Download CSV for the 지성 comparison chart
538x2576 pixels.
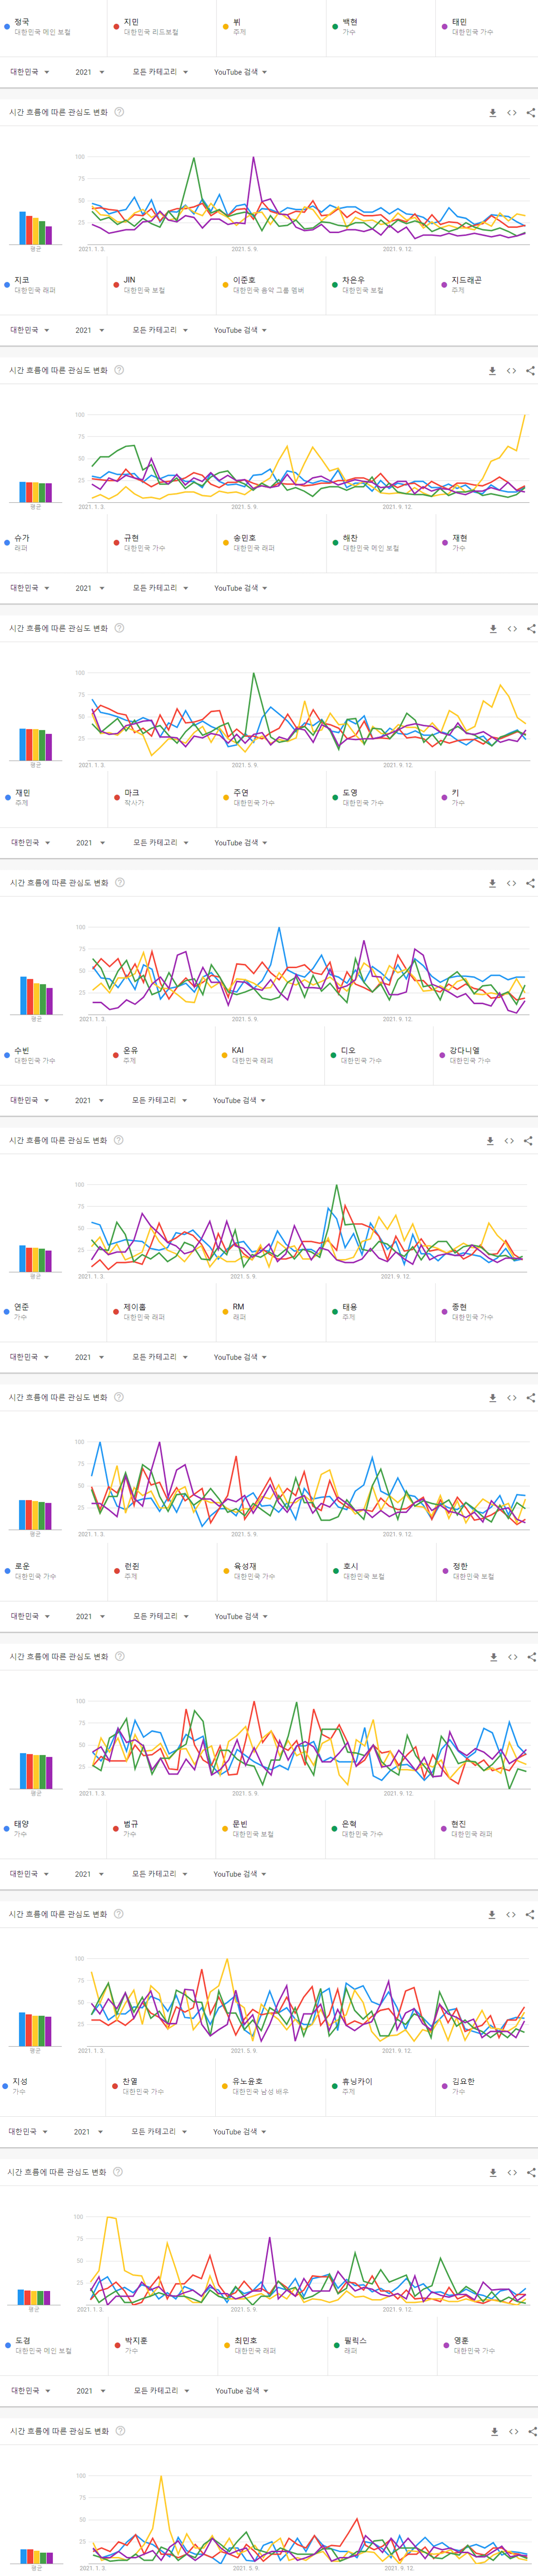pos(492,2173)
